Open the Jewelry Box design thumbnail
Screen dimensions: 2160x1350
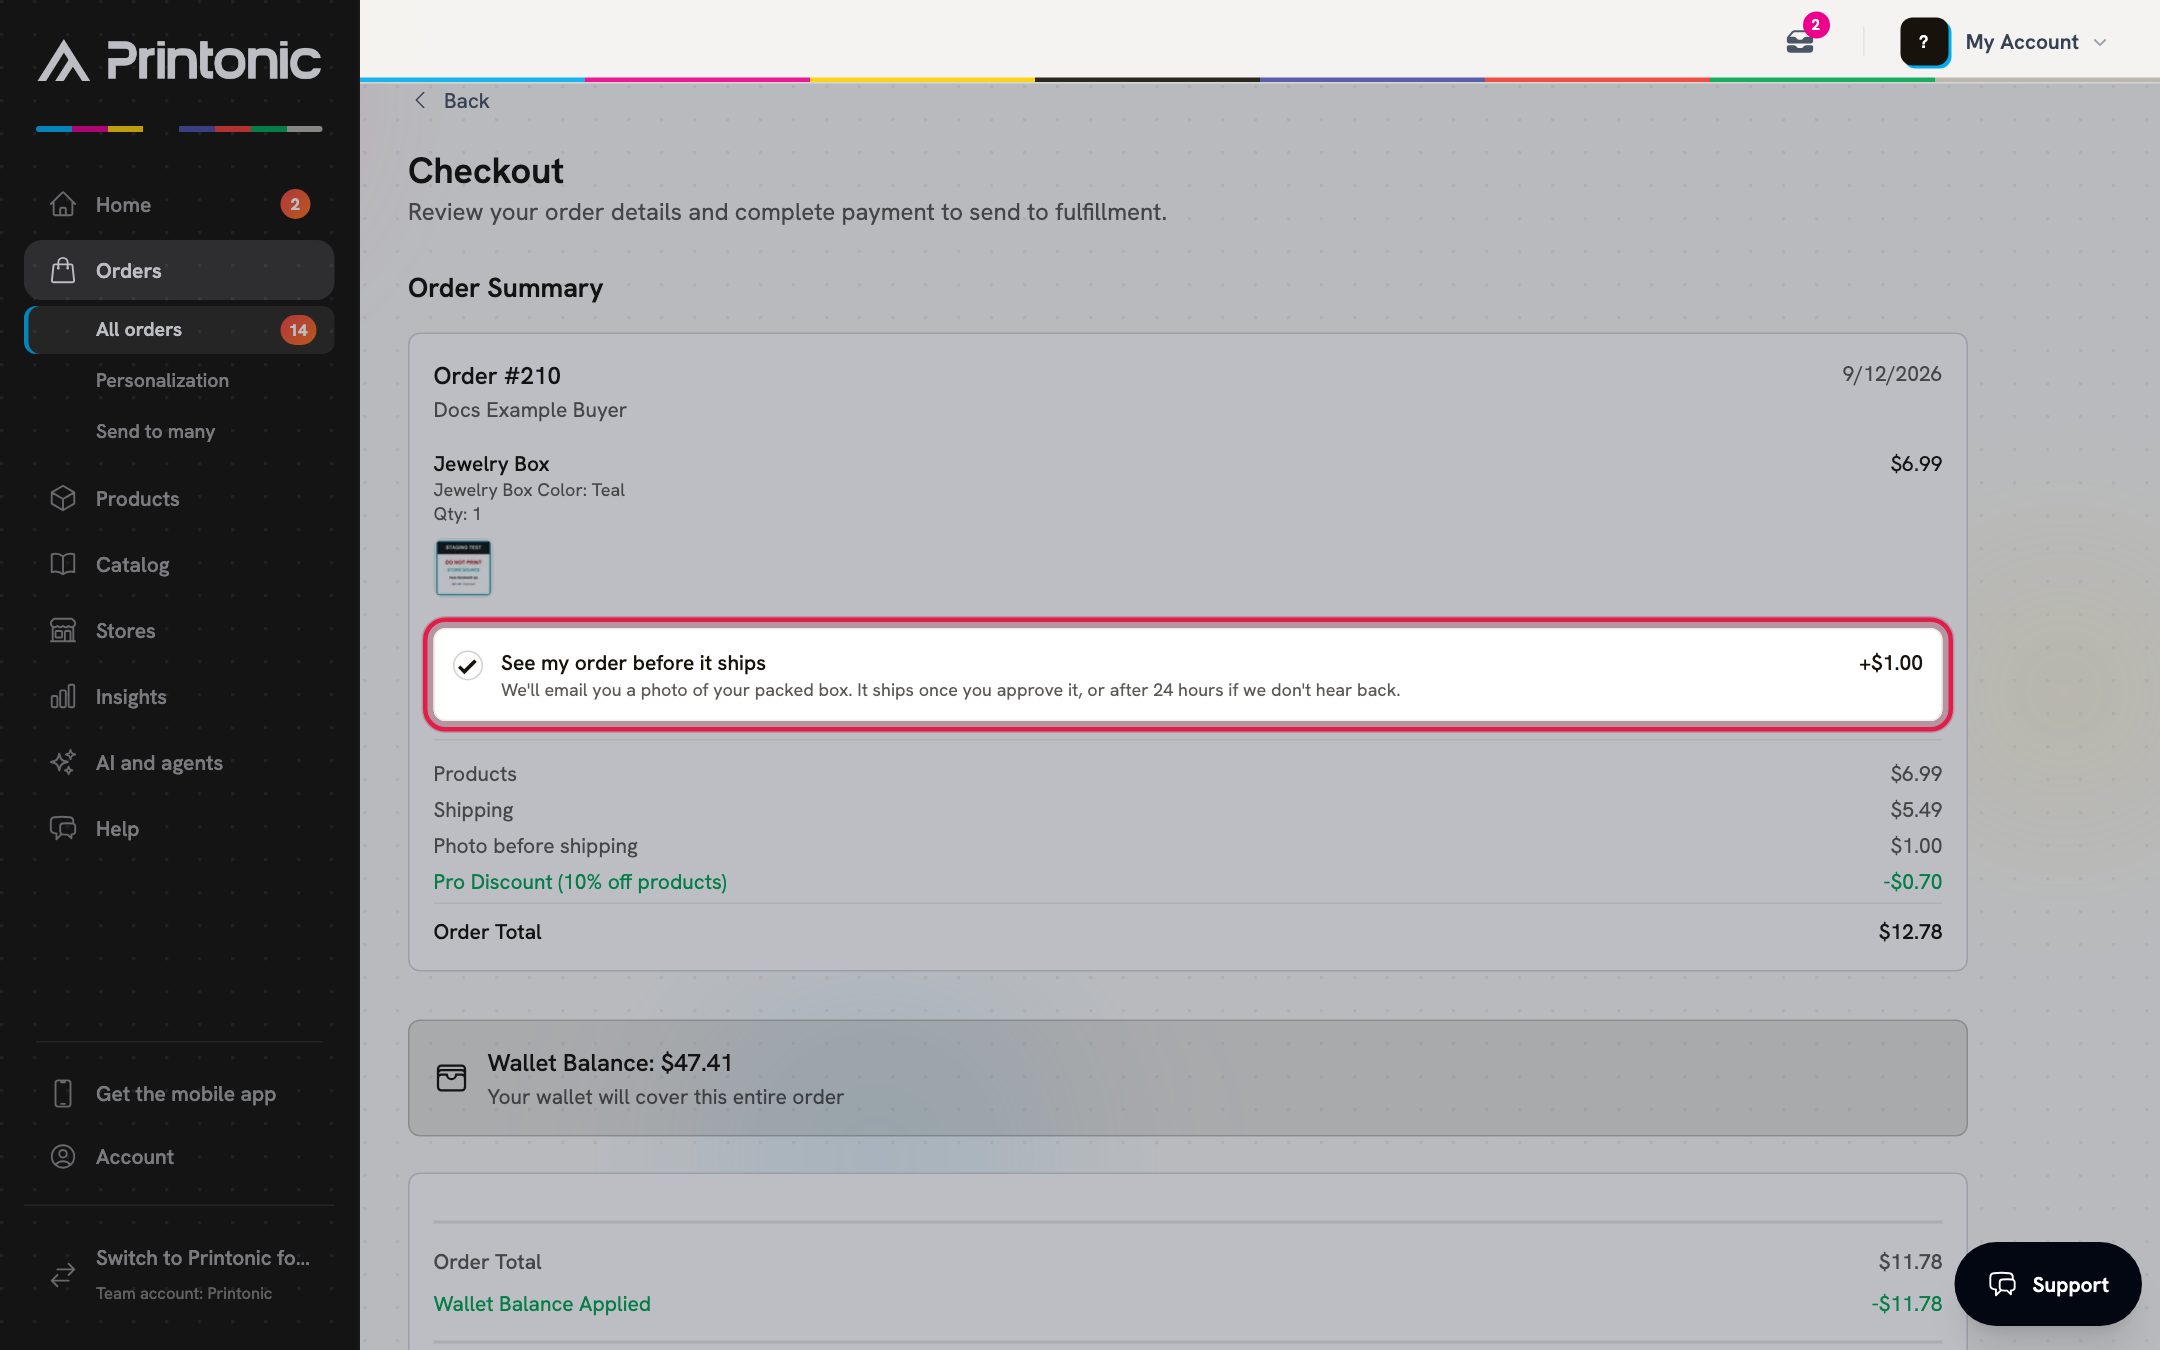tap(463, 567)
